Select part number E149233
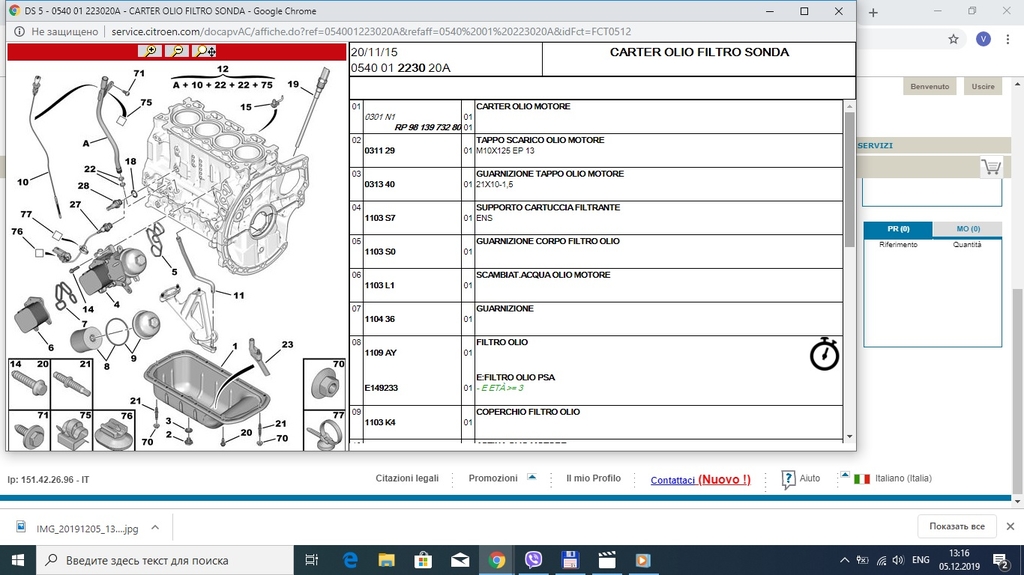 pos(381,388)
